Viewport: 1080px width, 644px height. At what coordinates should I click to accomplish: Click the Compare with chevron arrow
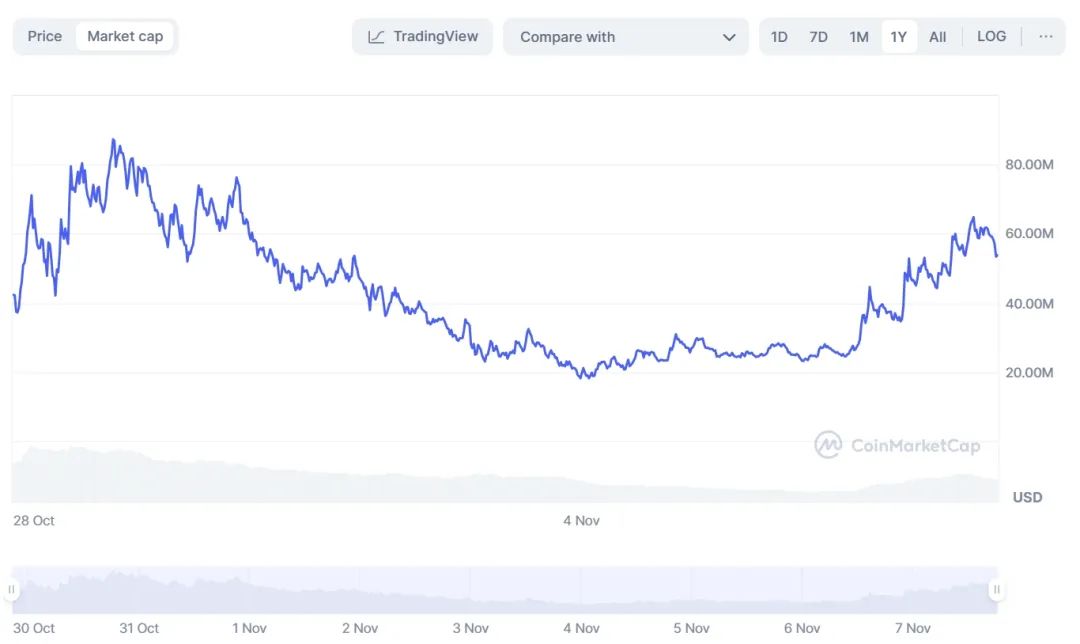[x=729, y=37]
